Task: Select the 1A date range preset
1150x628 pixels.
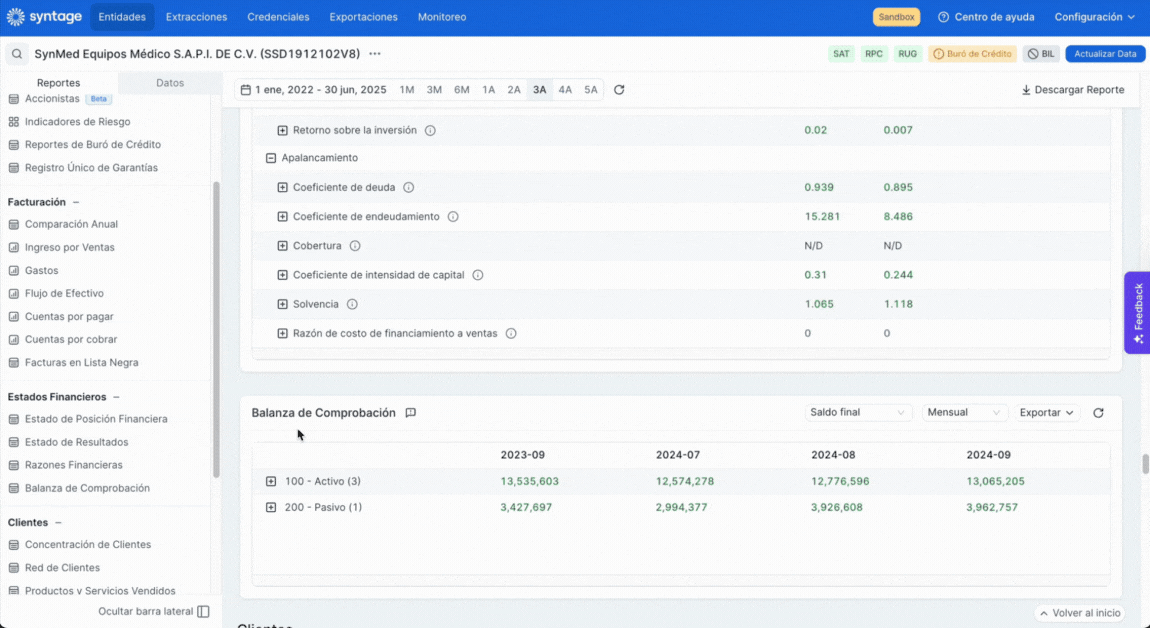Action: tap(488, 90)
